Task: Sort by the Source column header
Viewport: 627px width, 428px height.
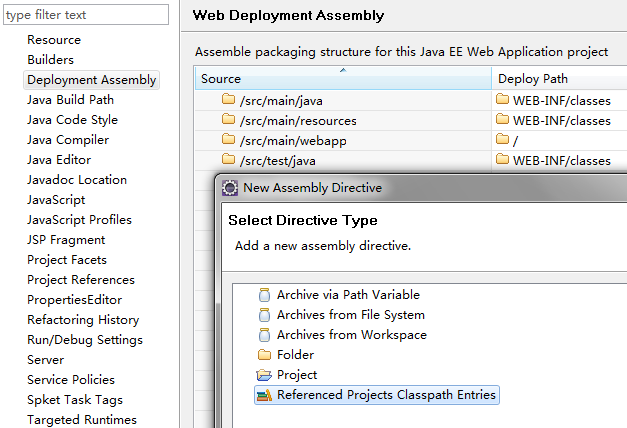Action: coord(342,79)
